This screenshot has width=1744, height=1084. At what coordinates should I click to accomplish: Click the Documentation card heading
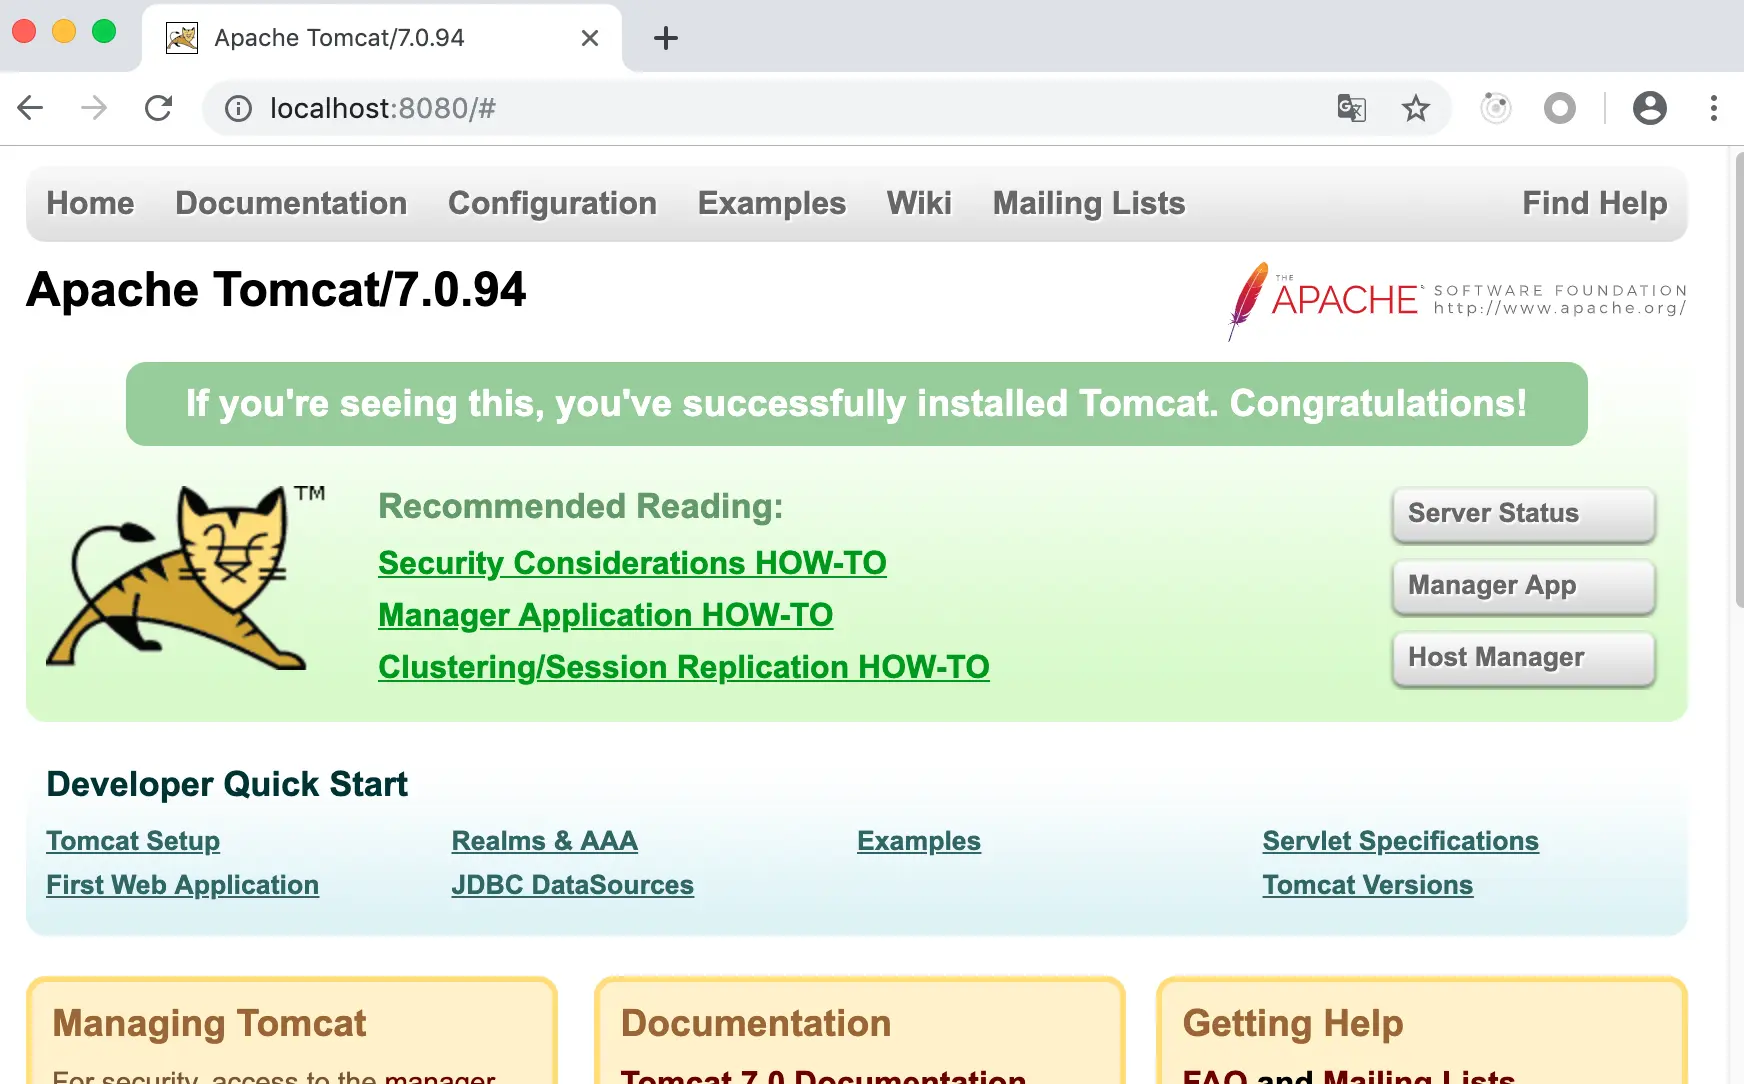[x=756, y=1023]
